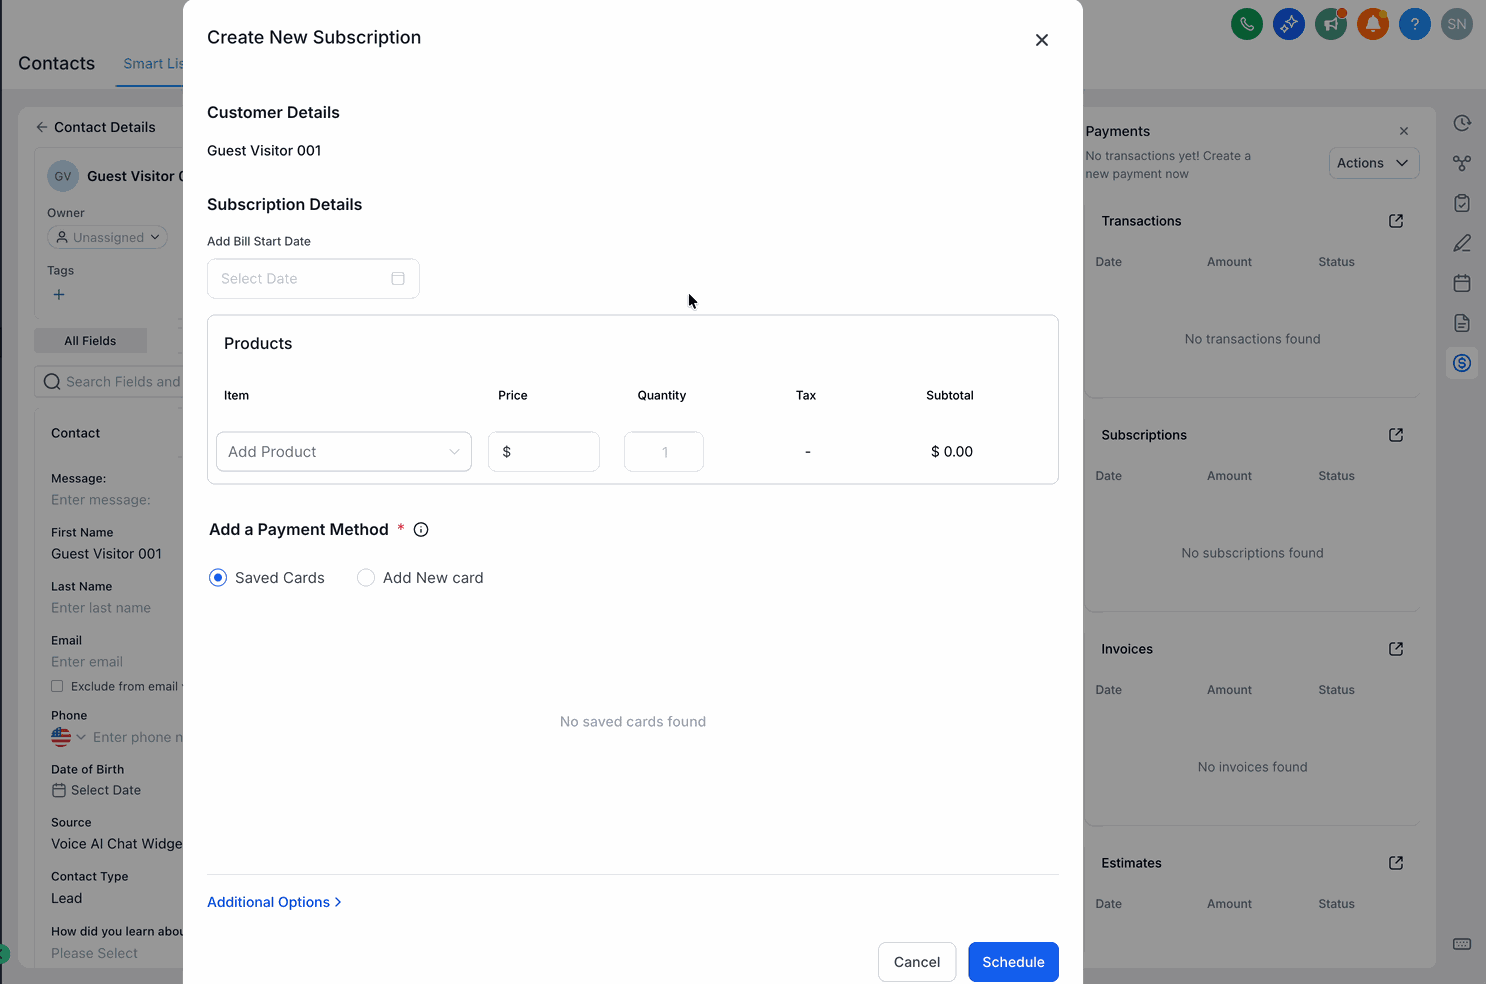Open the orange notifications bell

(x=1373, y=24)
